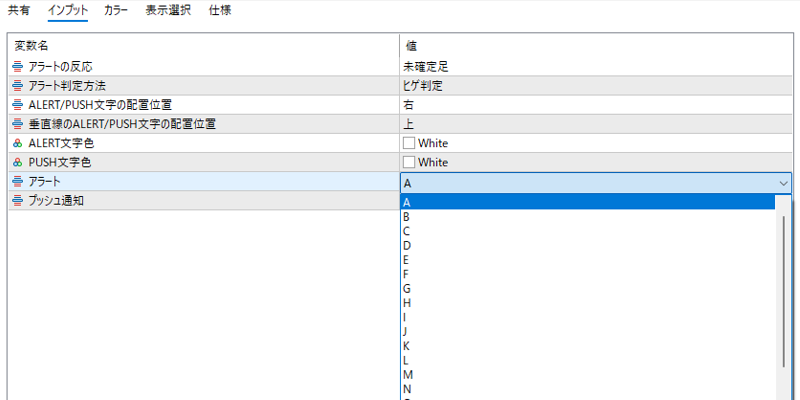This screenshot has width=800, height=400.
Task: Click color icon beside PUSH文字色
Action: coord(18,163)
